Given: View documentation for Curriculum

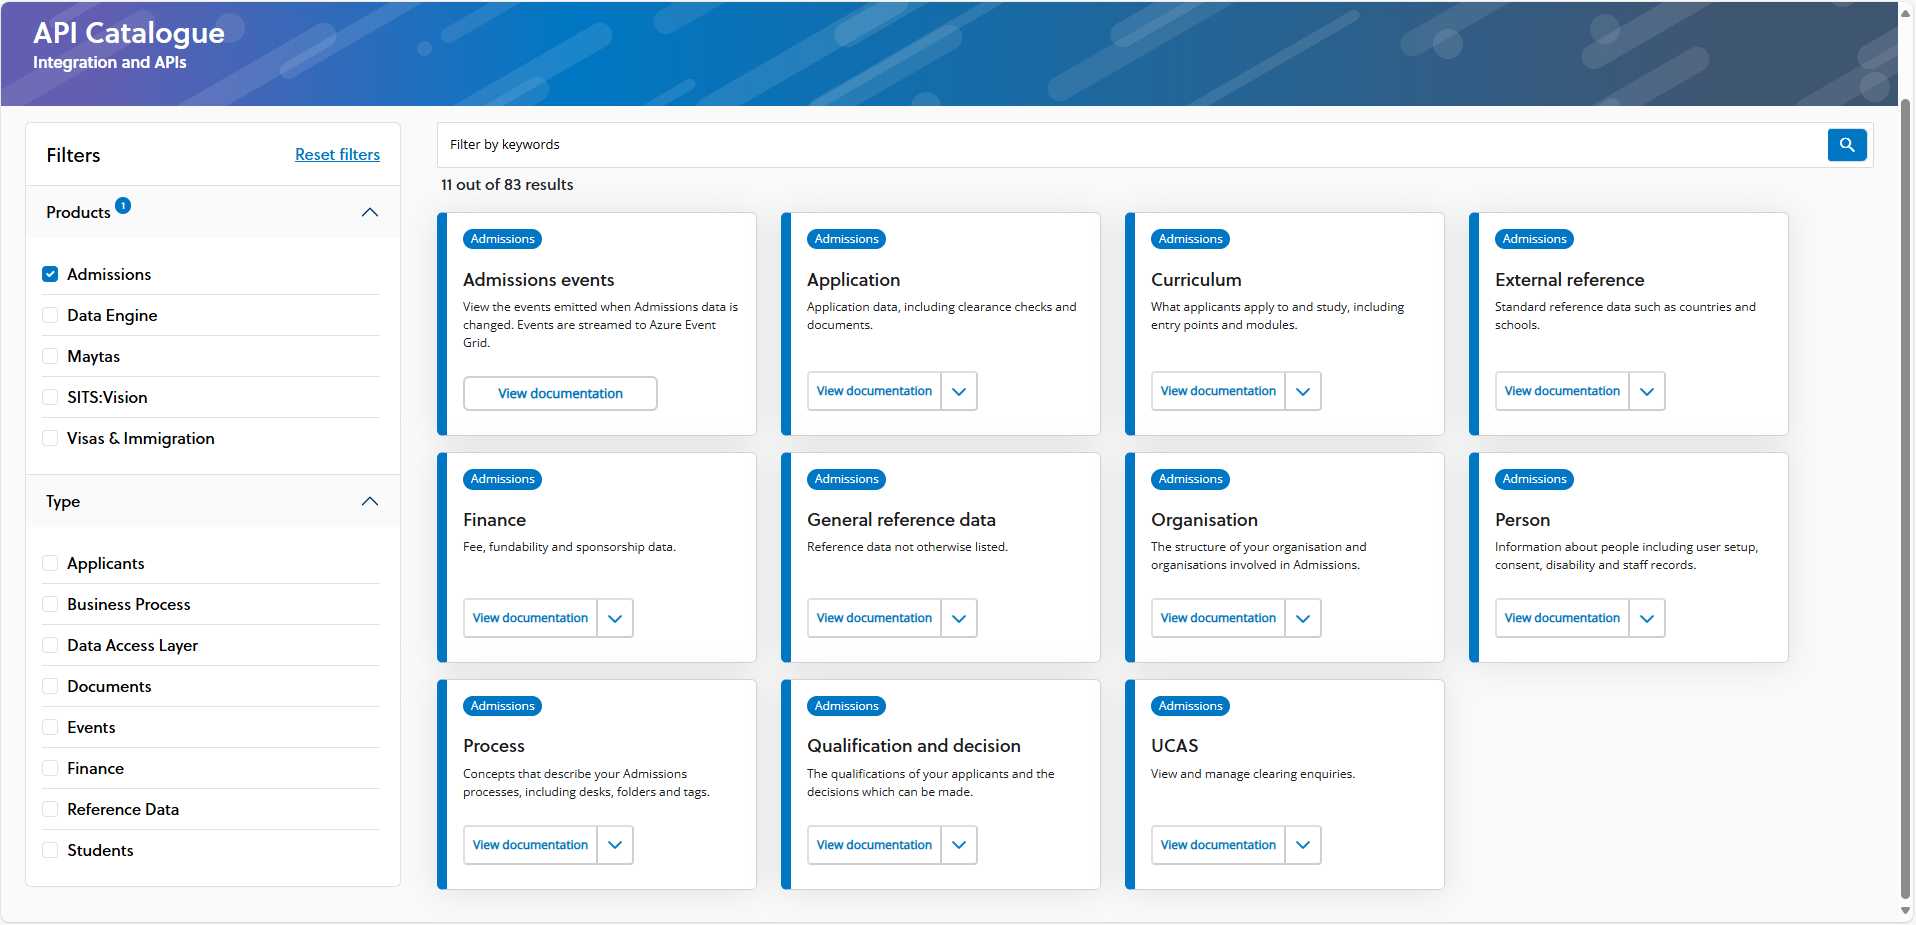Looking at the screenshot, I should [1218, 391].
